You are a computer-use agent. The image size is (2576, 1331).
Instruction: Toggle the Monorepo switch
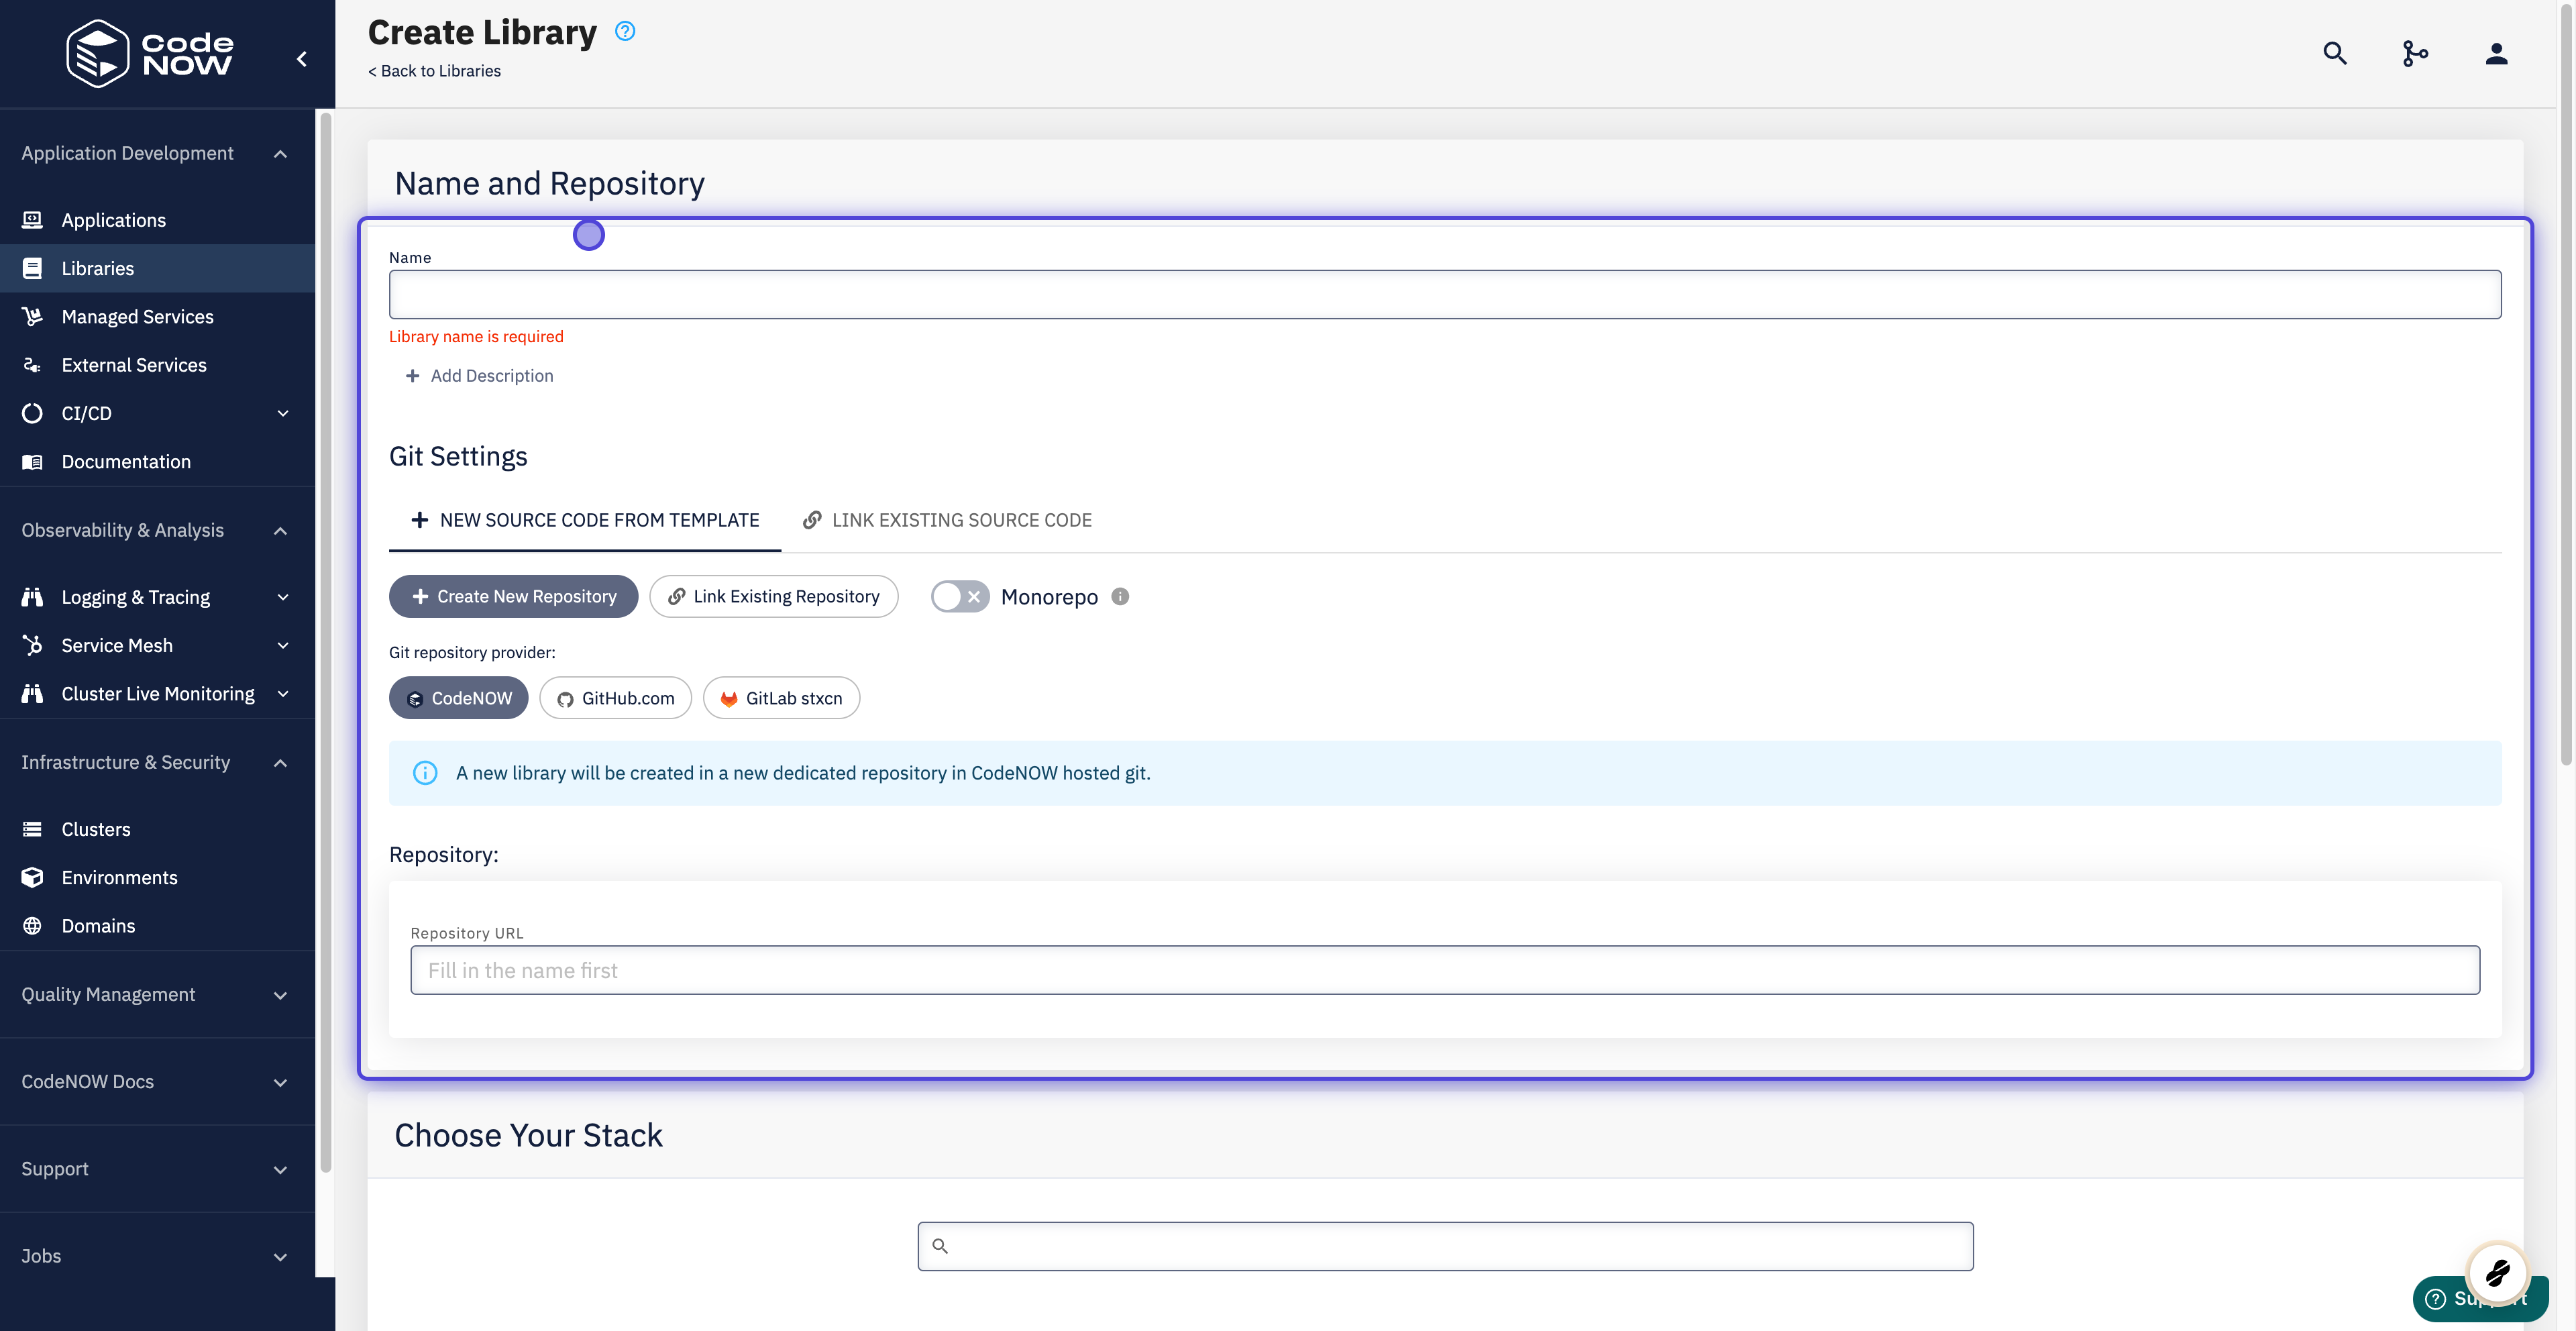(x=960, y=596)
